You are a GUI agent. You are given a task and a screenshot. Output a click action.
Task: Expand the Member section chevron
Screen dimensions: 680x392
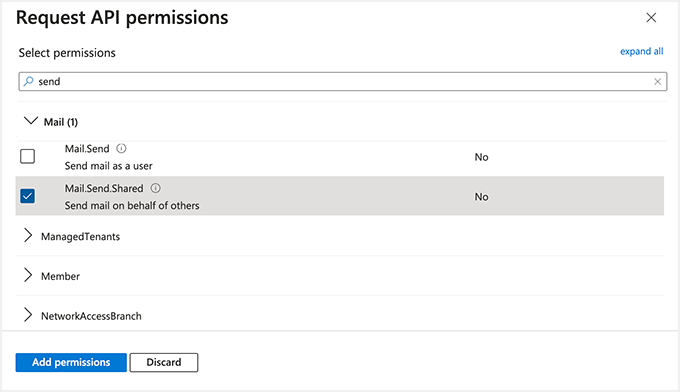pos(28,275)
